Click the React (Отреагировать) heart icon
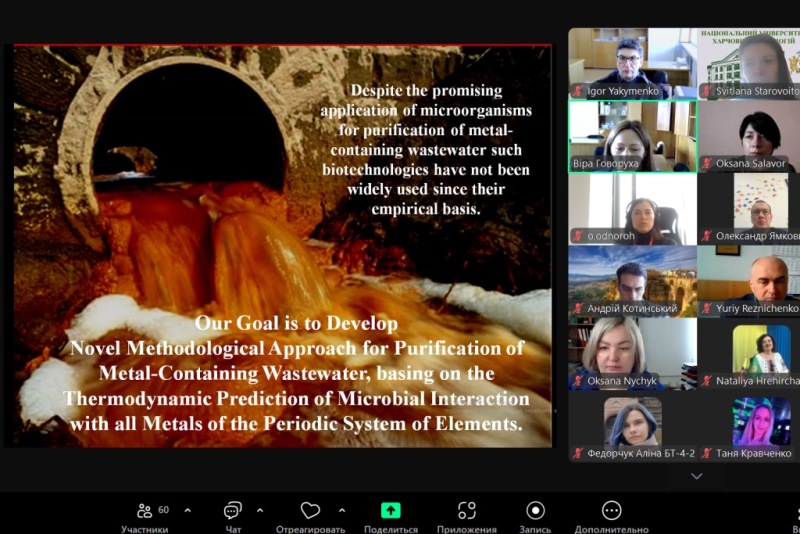This screenshot has width=800, height=534. (x=310, y=511)
